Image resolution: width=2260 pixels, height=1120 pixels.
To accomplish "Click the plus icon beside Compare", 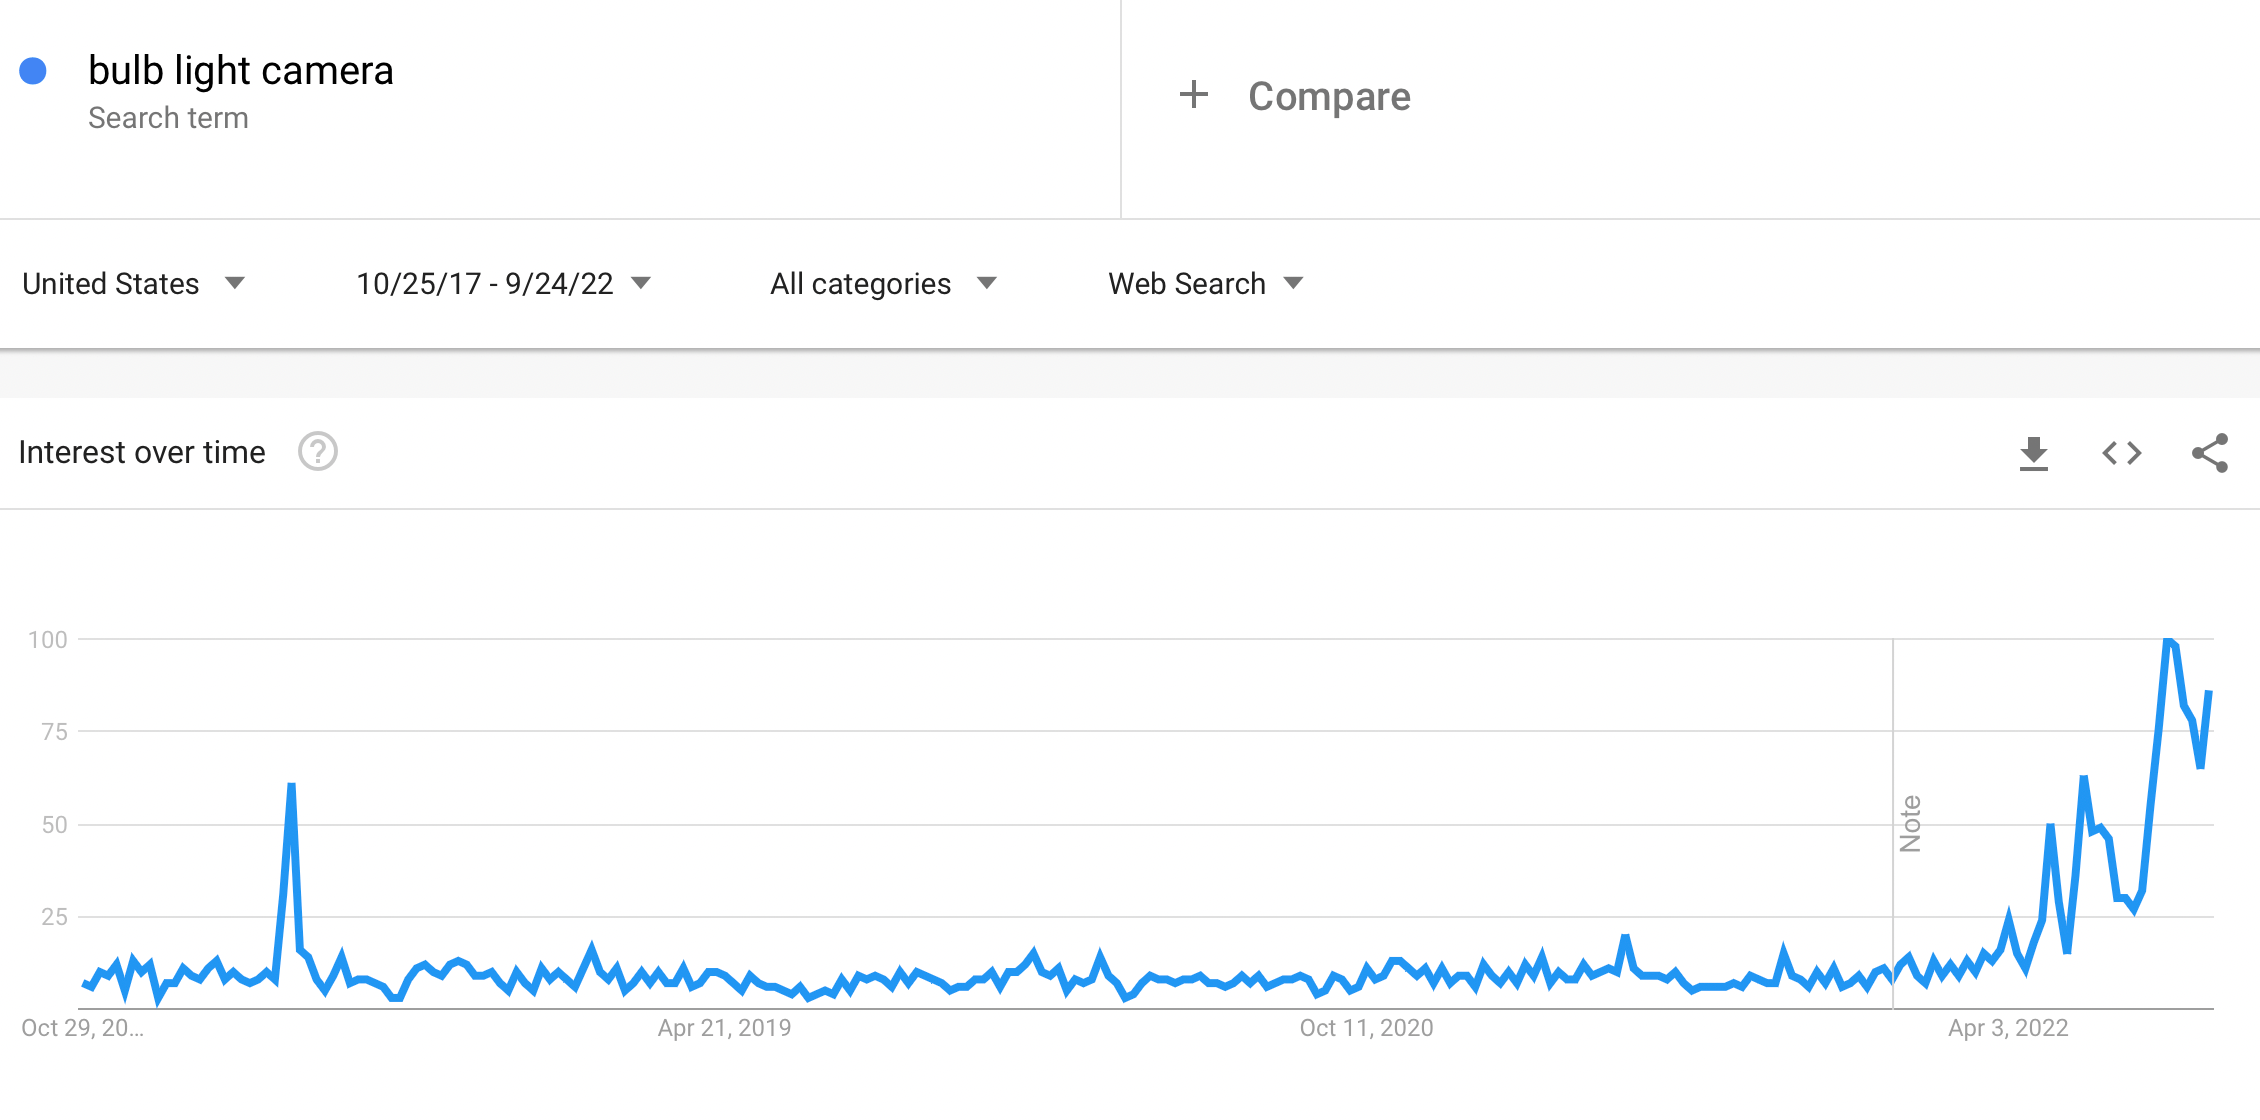I will tap(1194, 96).
